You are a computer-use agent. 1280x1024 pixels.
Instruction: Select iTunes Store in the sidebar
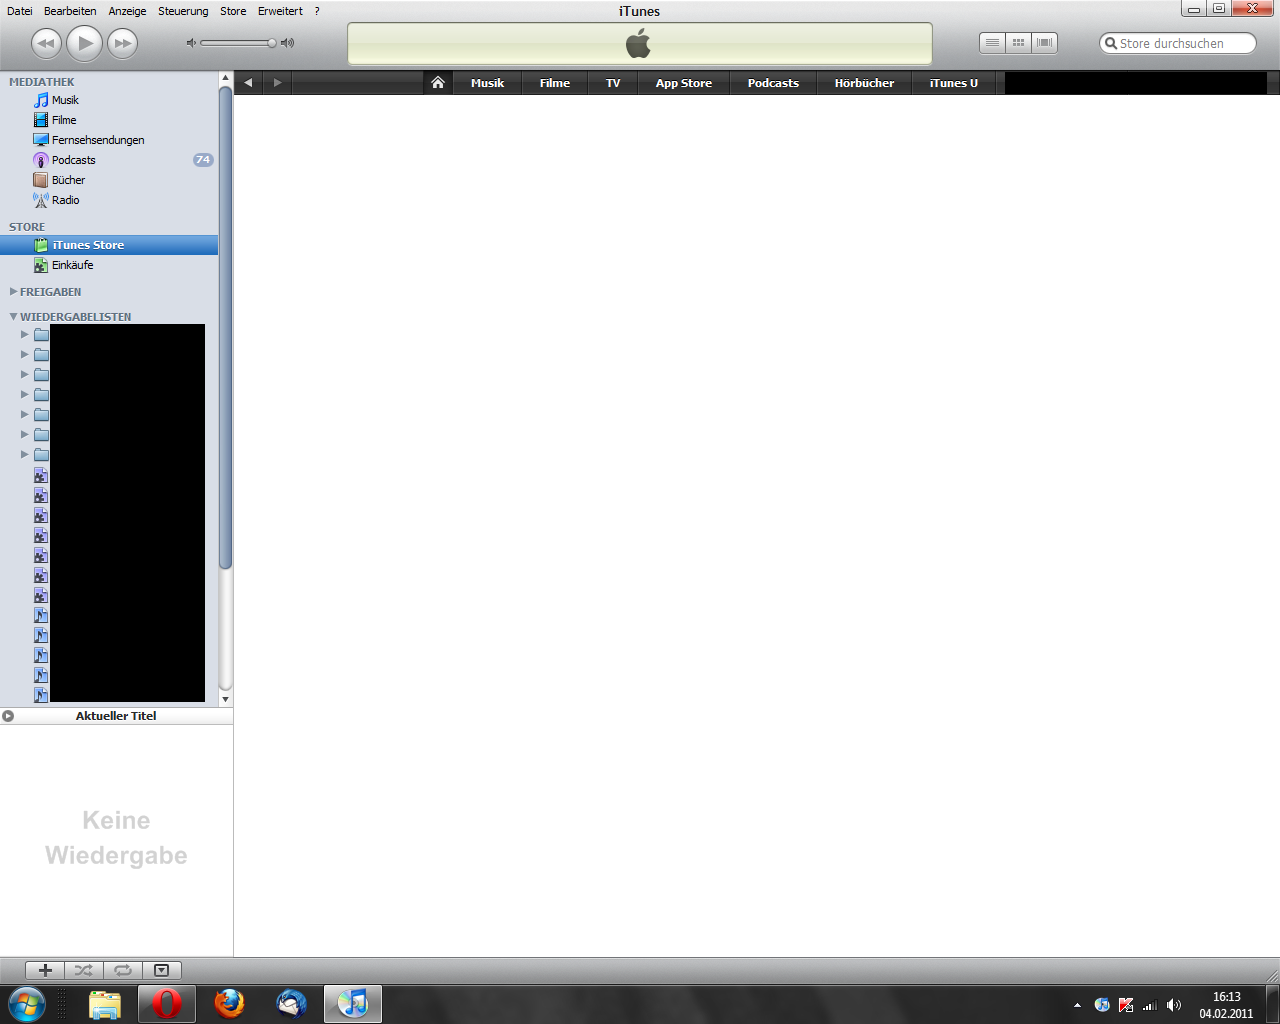(x=109, y=245)
